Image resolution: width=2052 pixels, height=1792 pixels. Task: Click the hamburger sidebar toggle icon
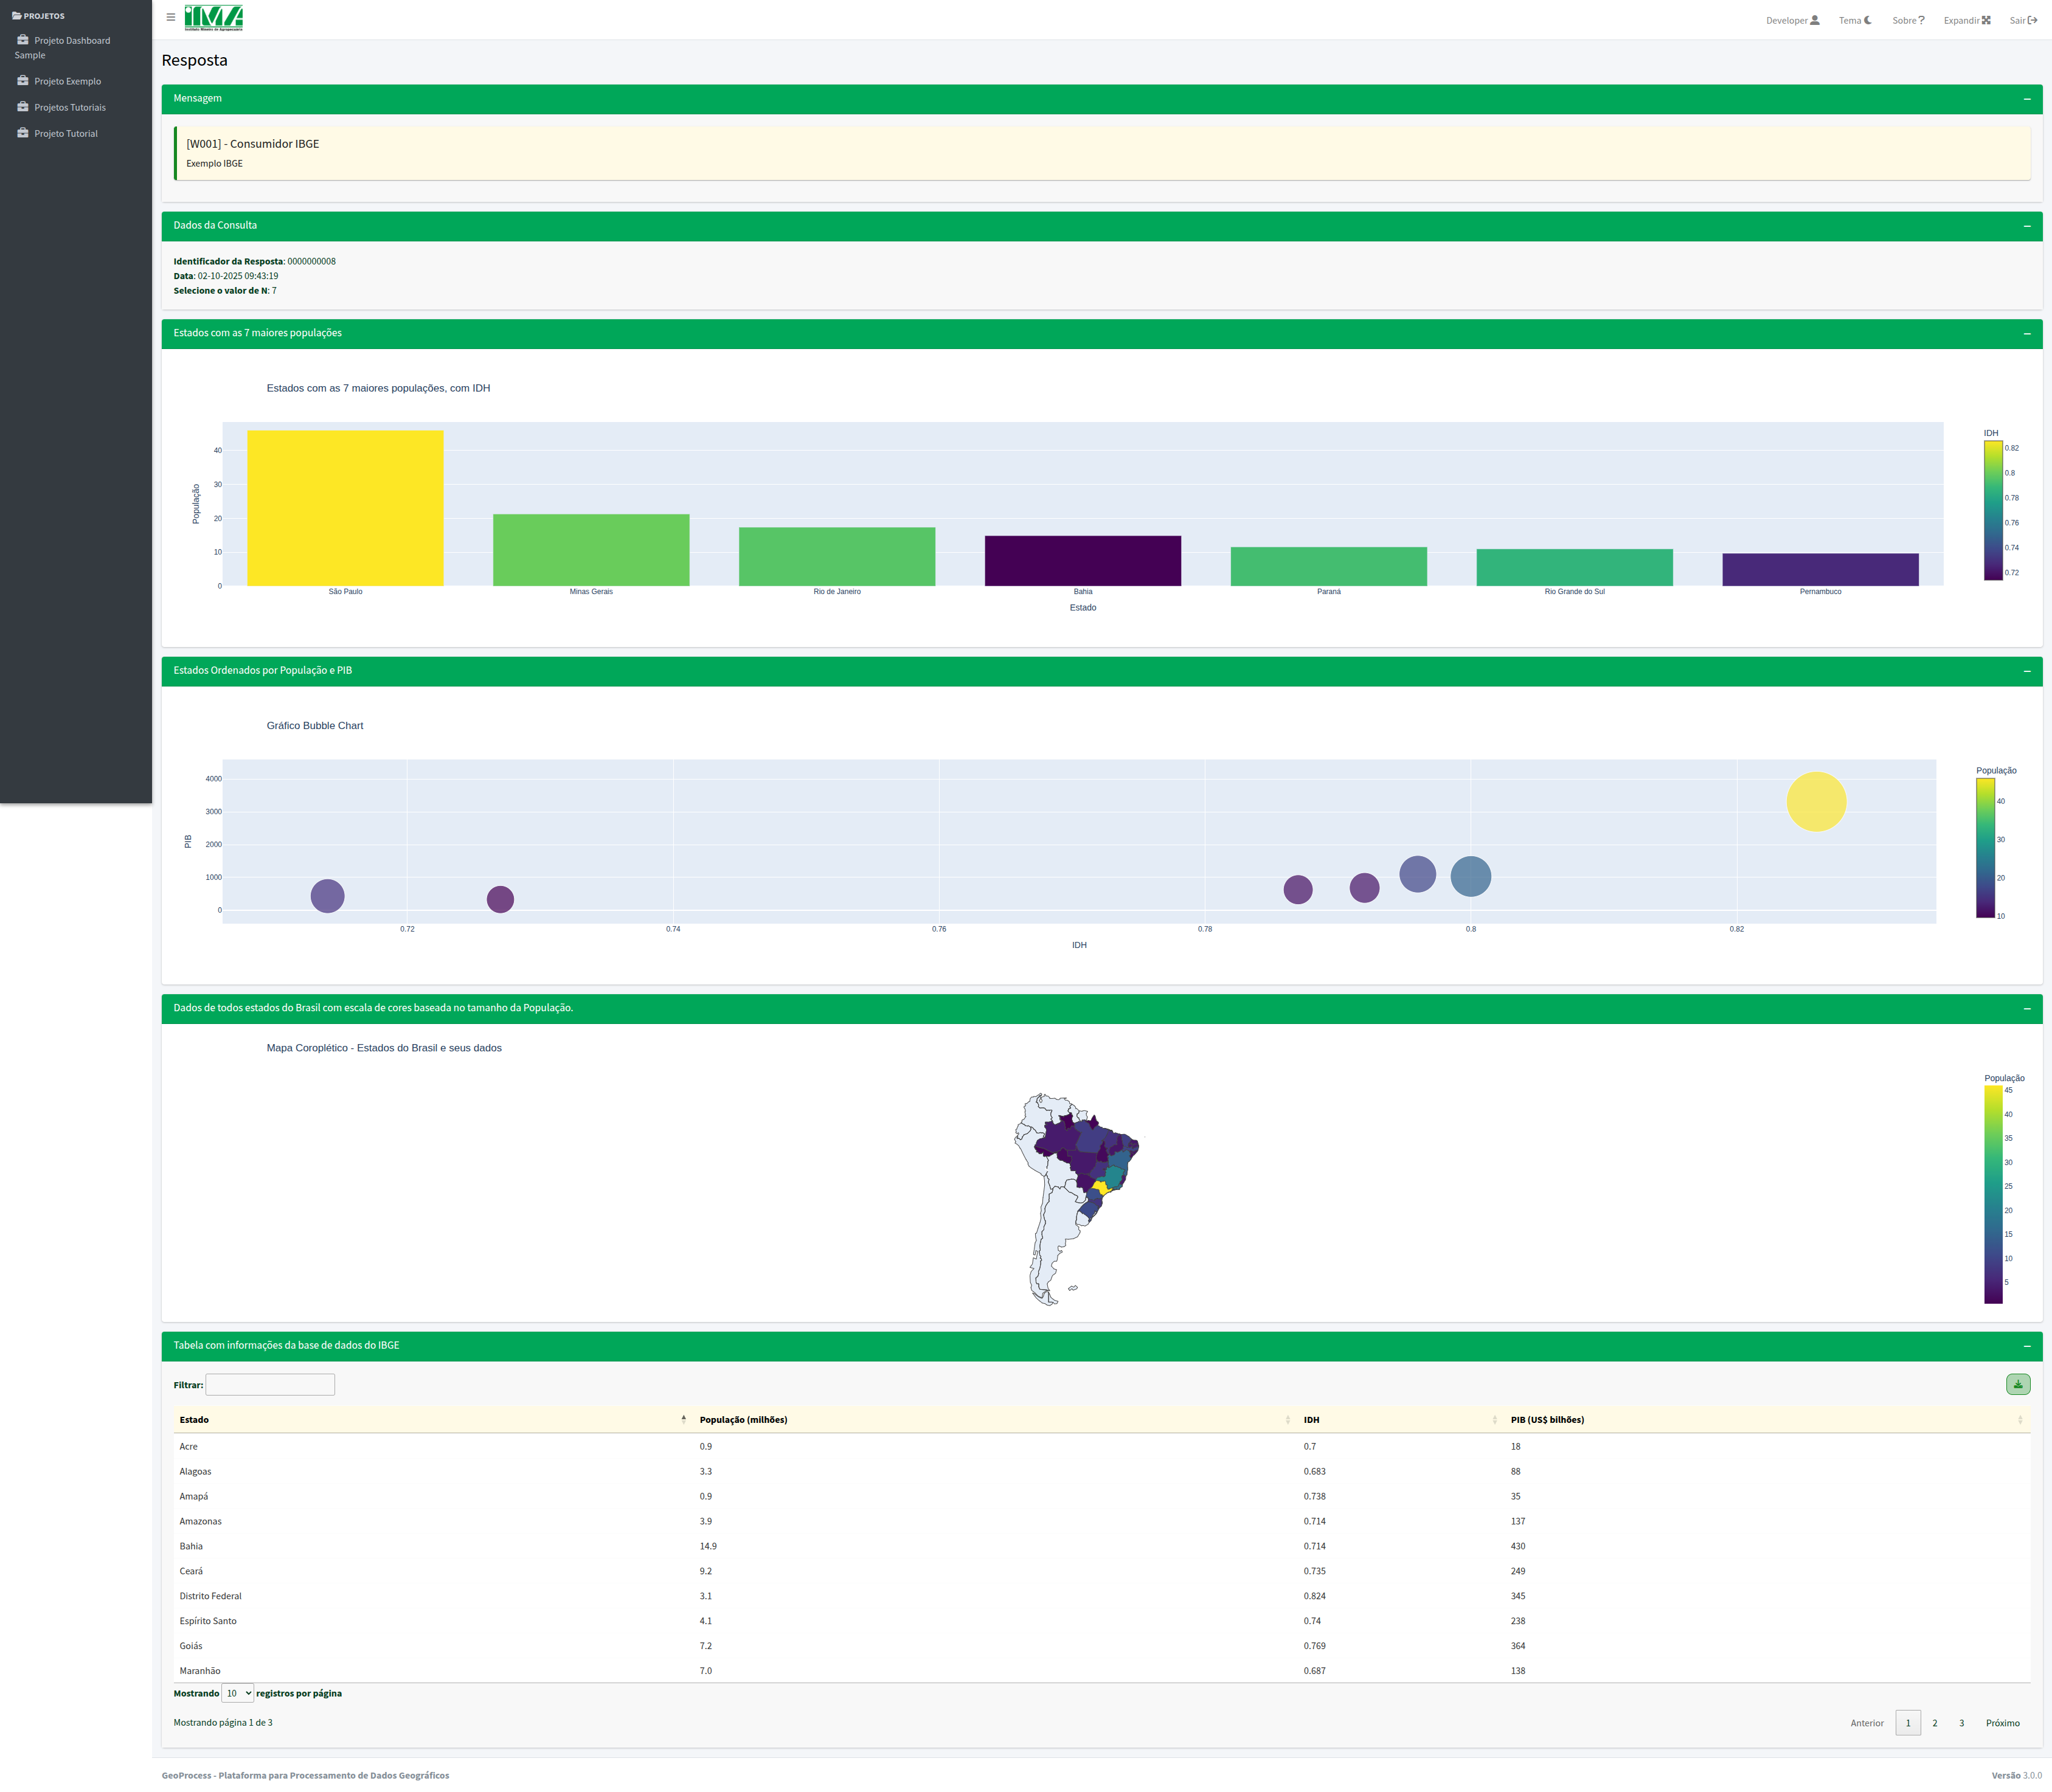(170, 17)
